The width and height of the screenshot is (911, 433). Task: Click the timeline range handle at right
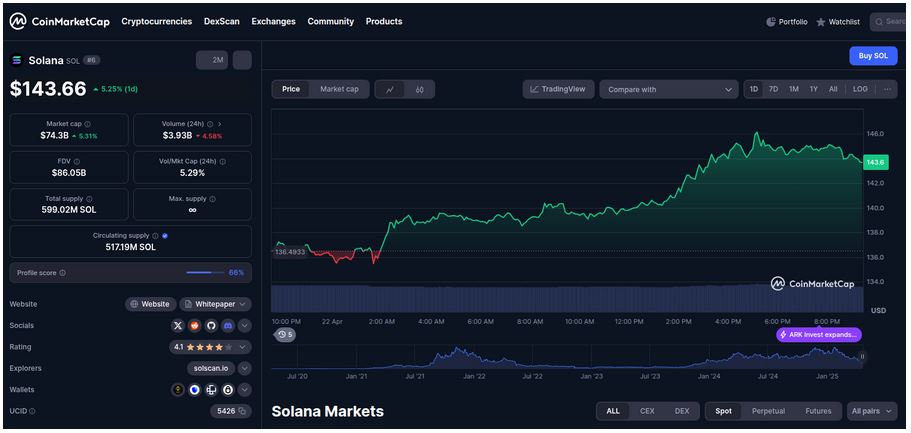tap(862, 357)
